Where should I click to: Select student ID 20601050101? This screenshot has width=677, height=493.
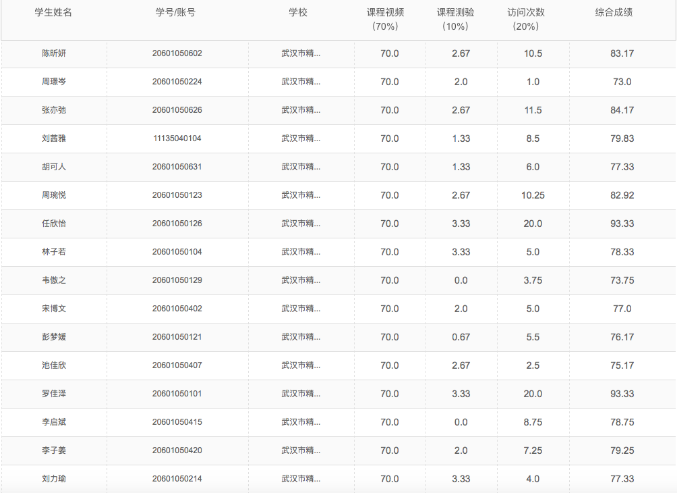coord(177,394)
